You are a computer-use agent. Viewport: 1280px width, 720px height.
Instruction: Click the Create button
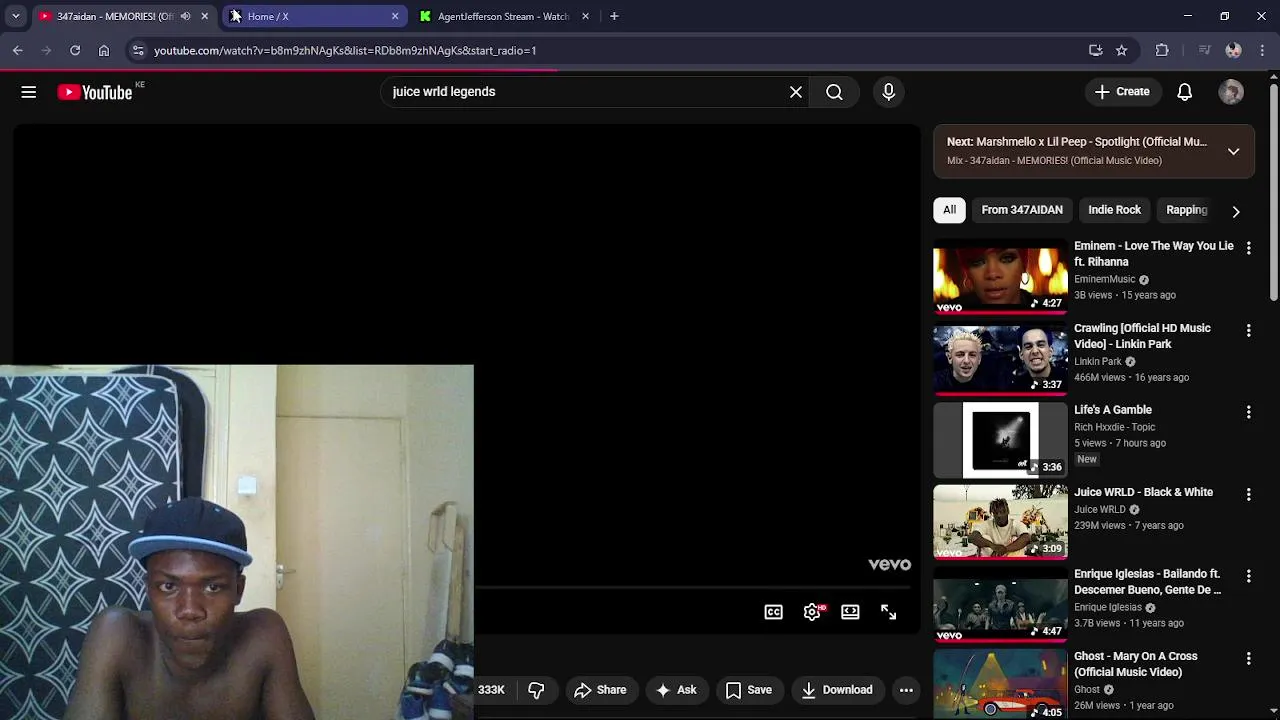tap(1122, 92)
